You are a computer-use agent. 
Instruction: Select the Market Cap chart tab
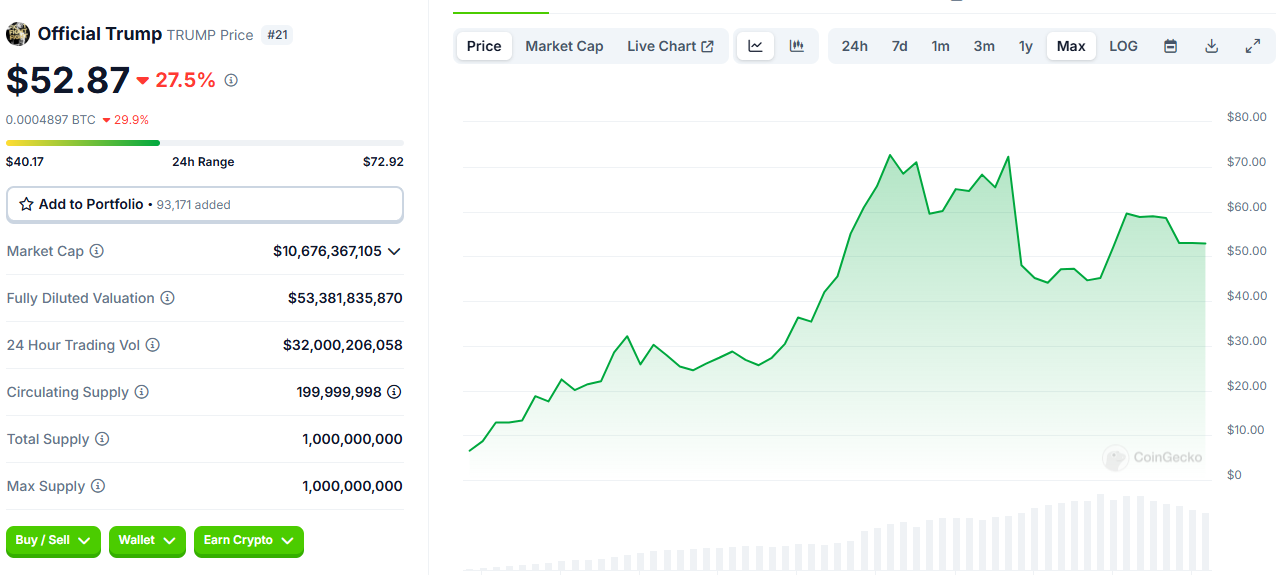[x=564, y=46]
